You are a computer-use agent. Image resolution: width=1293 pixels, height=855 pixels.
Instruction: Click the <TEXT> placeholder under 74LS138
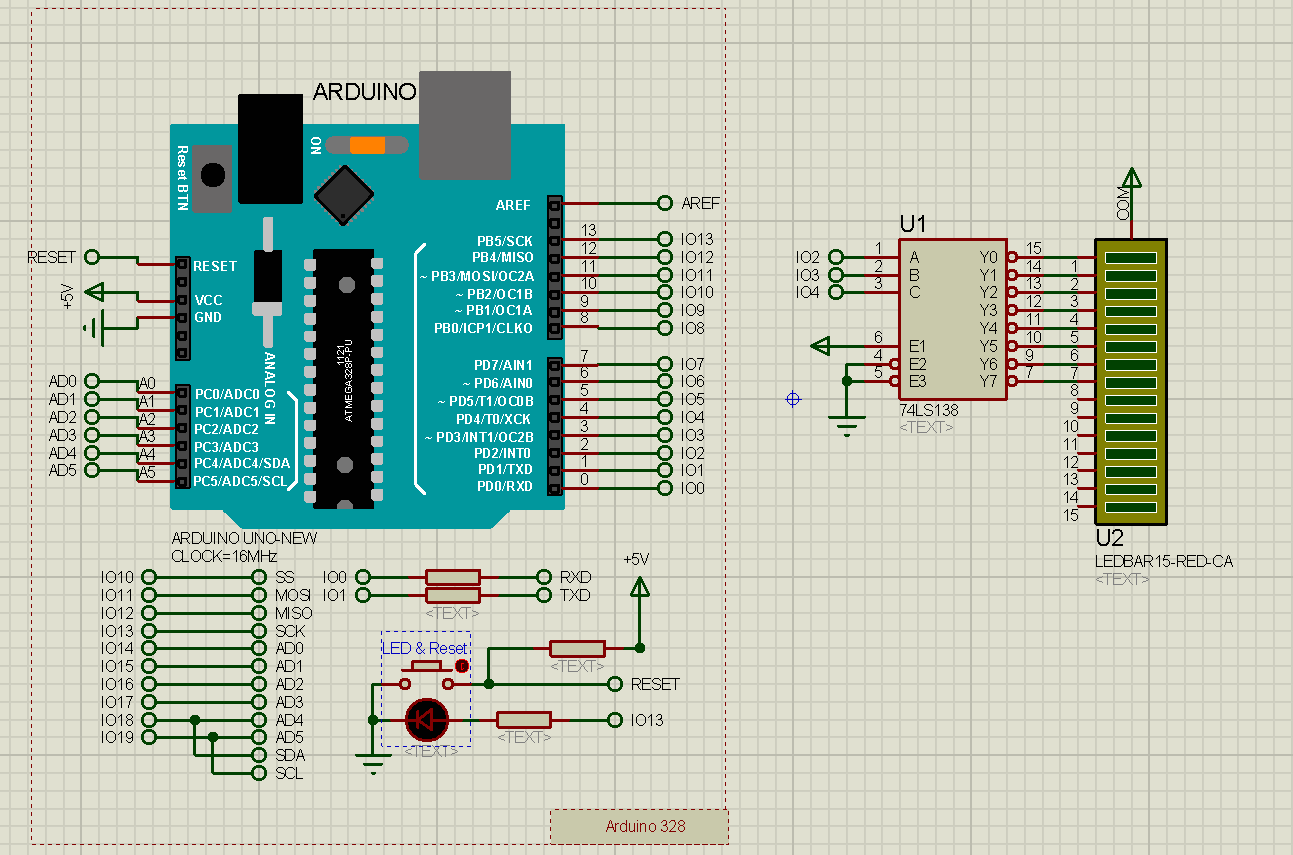[926, 427]
